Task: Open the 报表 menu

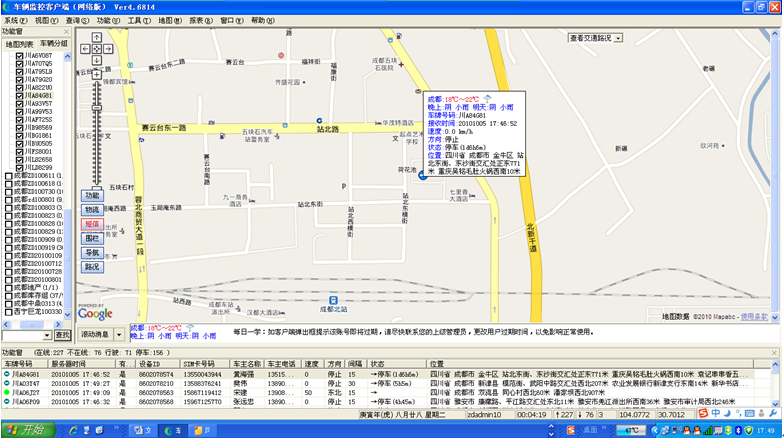Action: click(201, 20)
